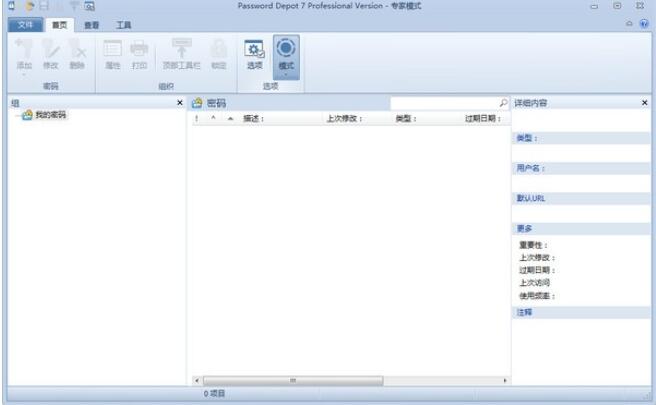Screen dimensions: 656x405
Task: Sort by the 类型 type column header
Action: 406,119
